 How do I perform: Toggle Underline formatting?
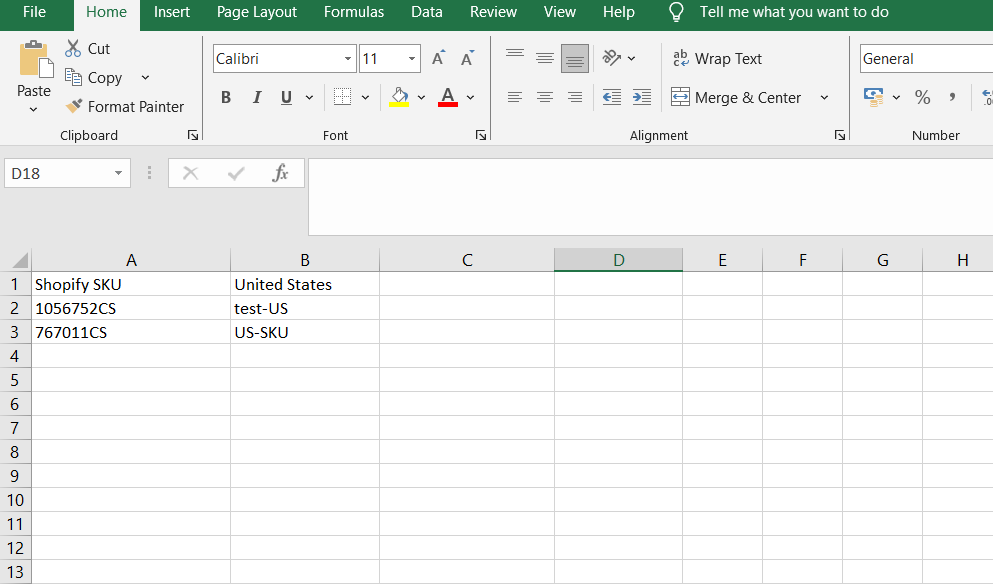click(286, 97)
